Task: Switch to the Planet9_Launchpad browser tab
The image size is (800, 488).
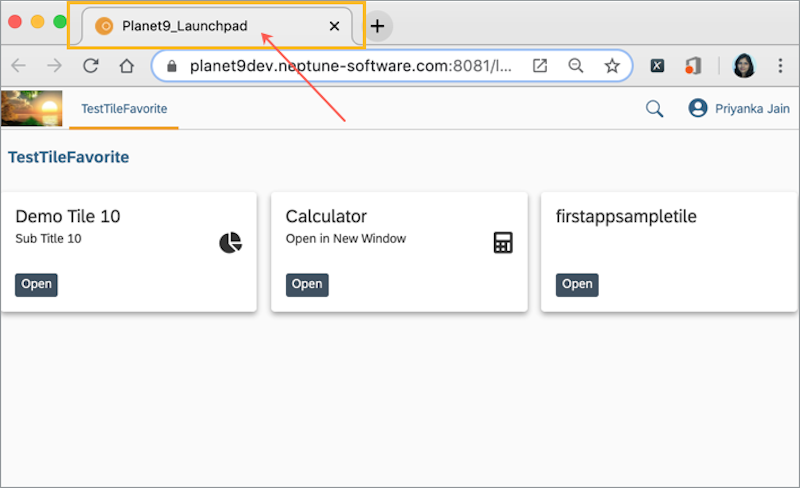Action: pos(185,26)
